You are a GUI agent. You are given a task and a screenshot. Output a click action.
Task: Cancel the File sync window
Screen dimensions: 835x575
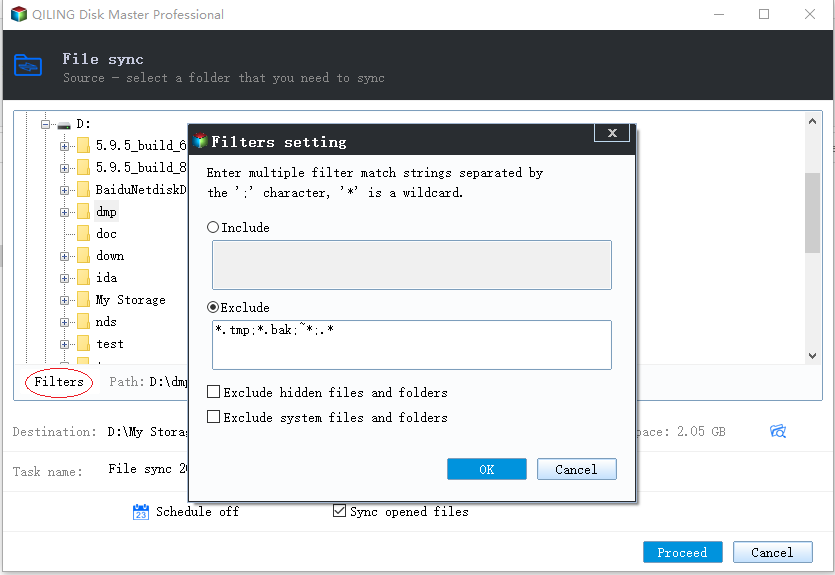(x=773, y=552)
